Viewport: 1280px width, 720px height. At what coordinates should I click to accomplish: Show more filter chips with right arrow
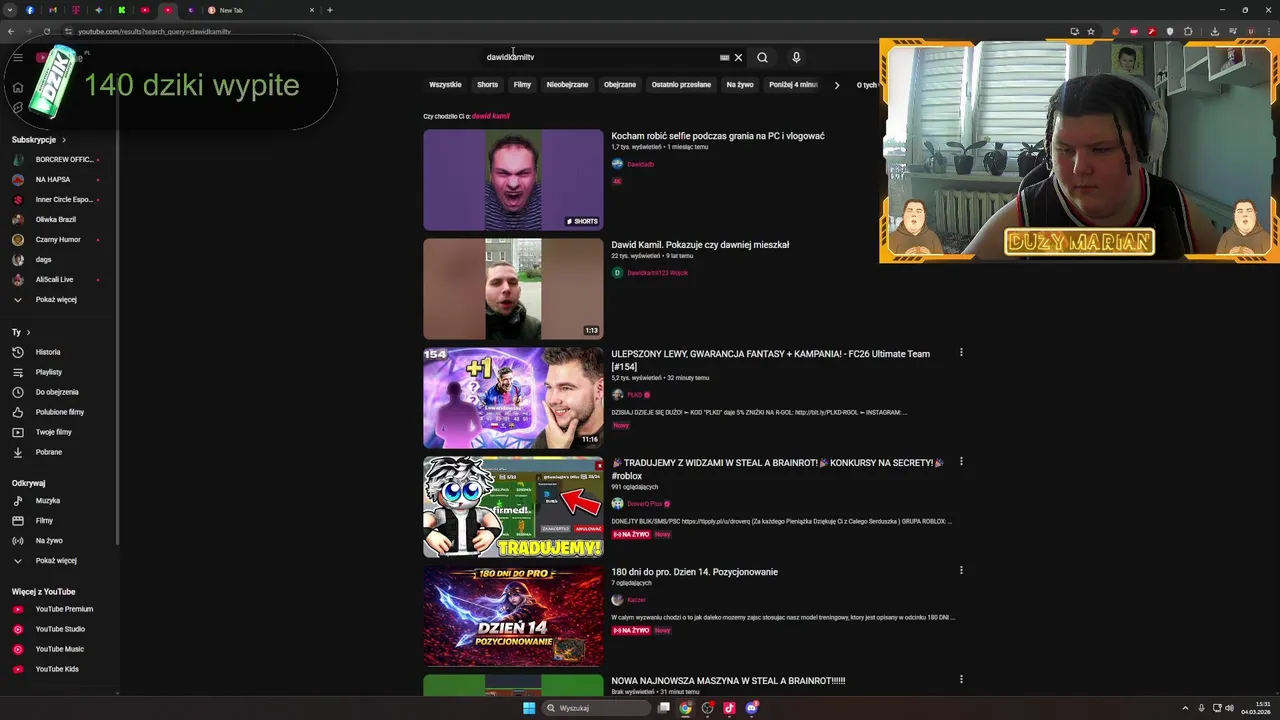coord(837,85)
